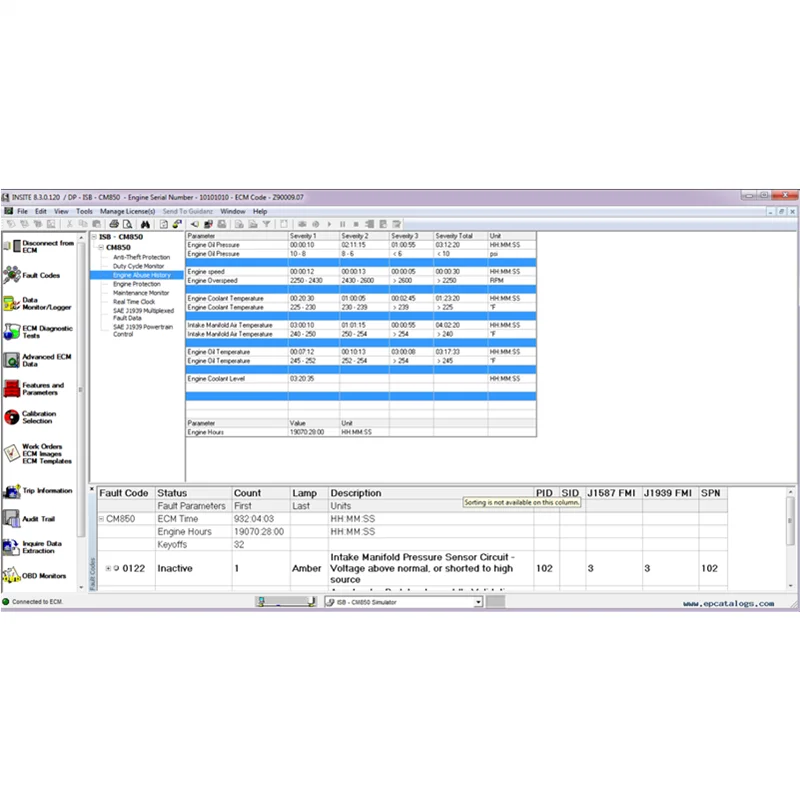The image size is (800, 800).
Task: Select Engine Abuse History tree item
Action: click(141, 275)
